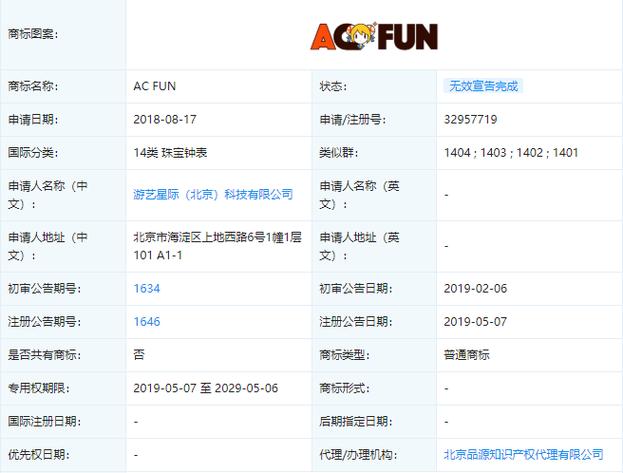Click the AC FUN trademark logo image

(374, 36)
